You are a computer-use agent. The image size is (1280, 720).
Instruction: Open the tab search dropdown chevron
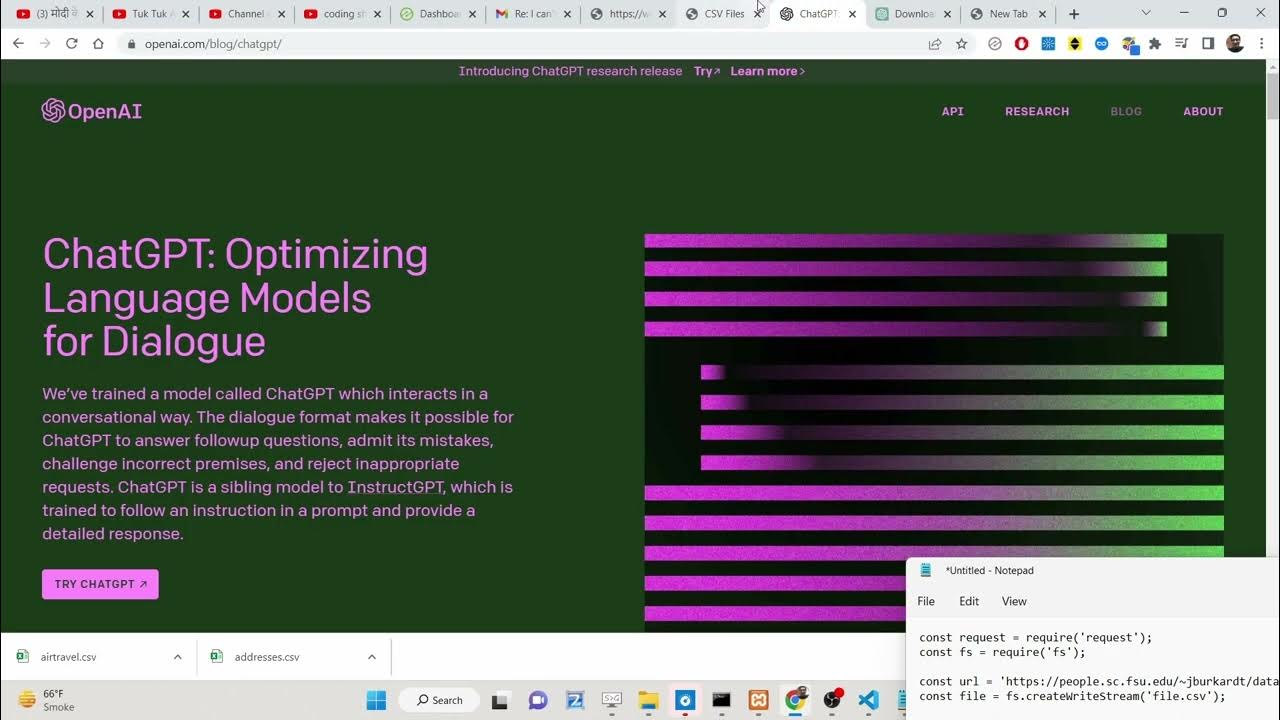tap(1146, 14)
